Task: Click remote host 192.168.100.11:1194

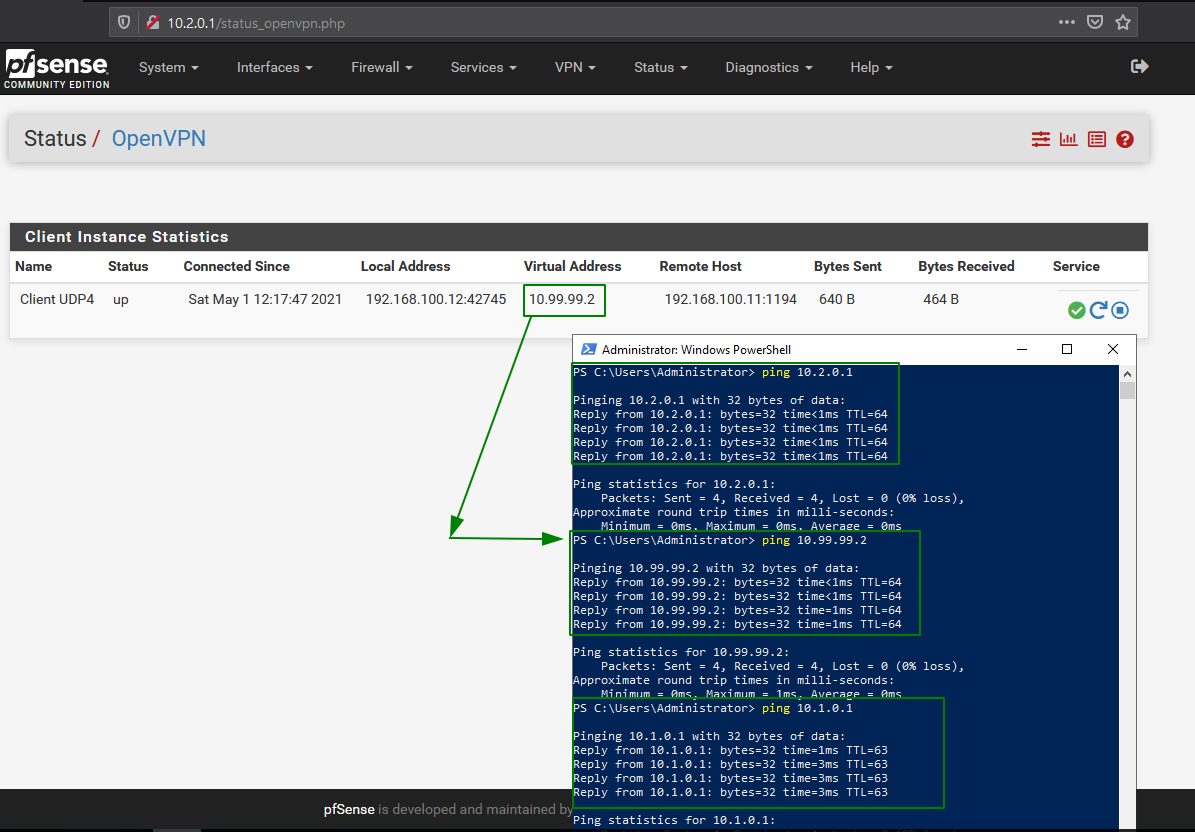Action: click(731, 299)
